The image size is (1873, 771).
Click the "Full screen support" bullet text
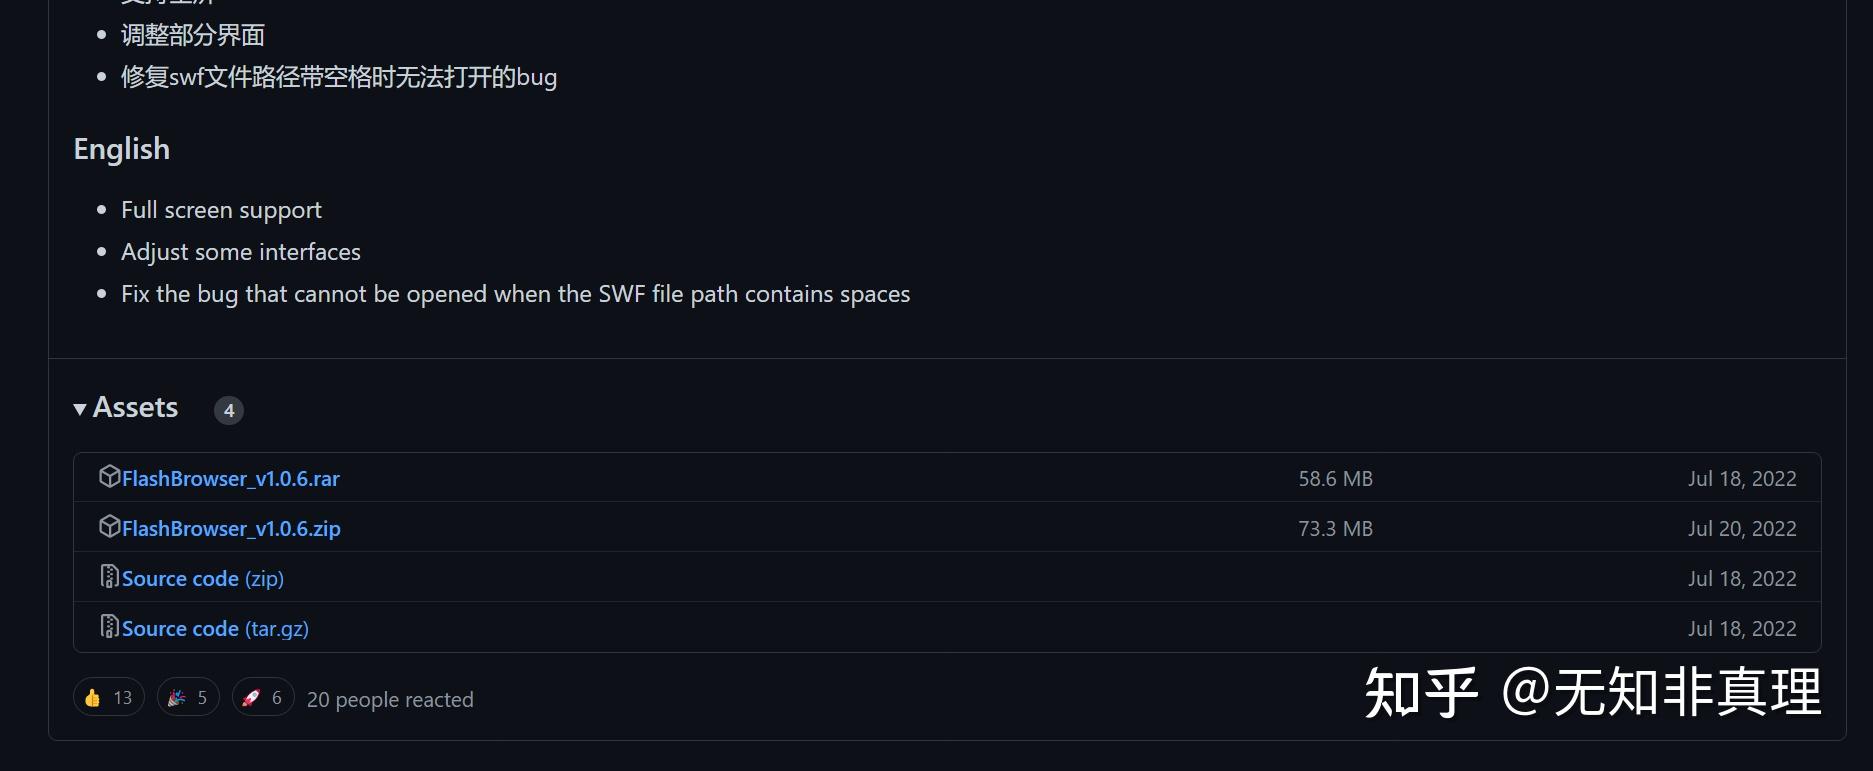pyautogui.click(x=221, y=210)
